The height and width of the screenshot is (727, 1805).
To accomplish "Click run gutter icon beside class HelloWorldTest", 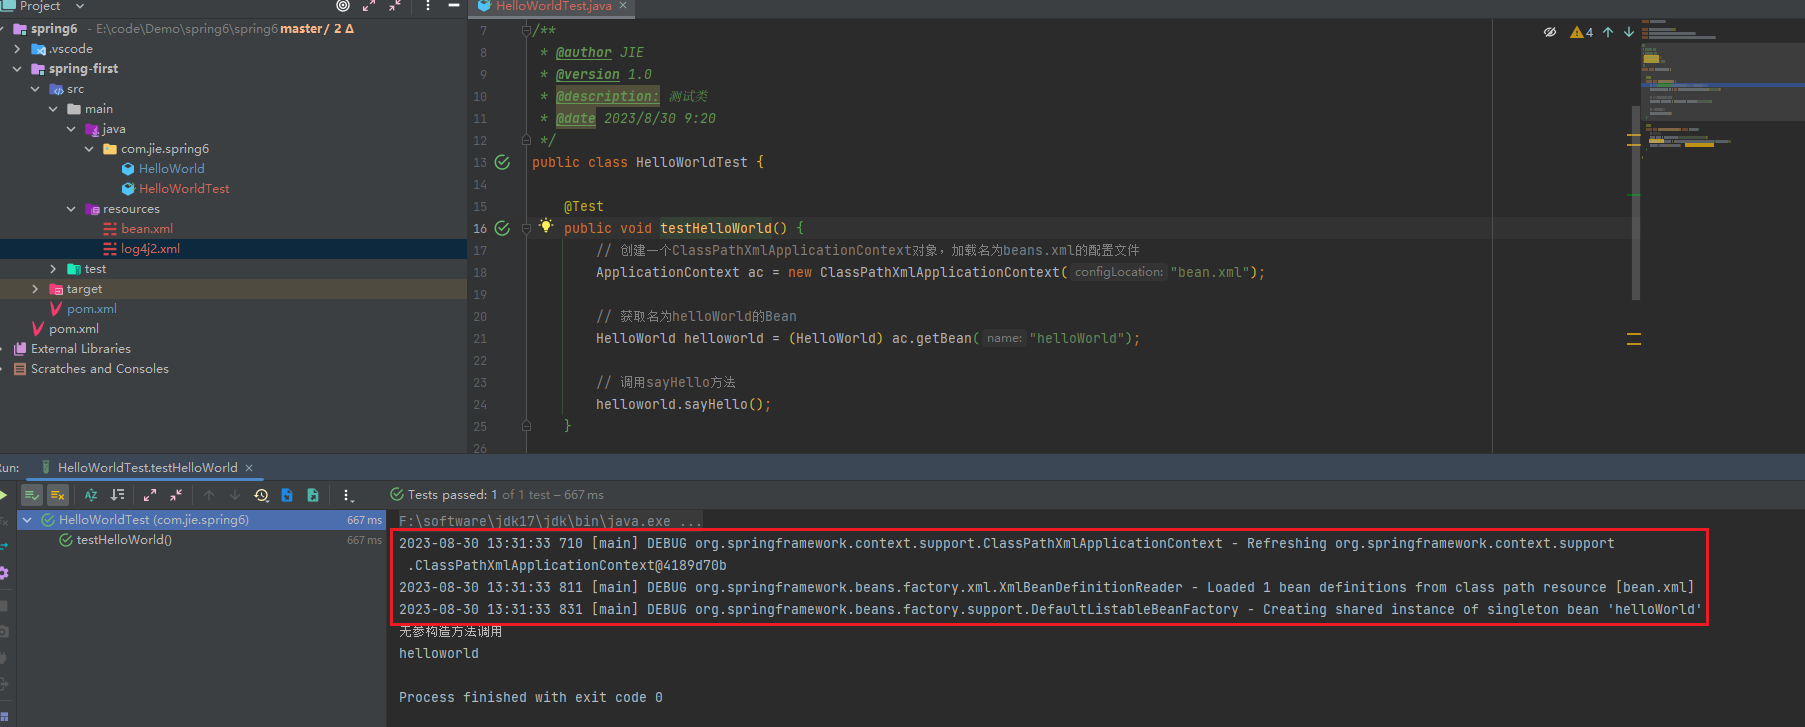I will 502,162.
